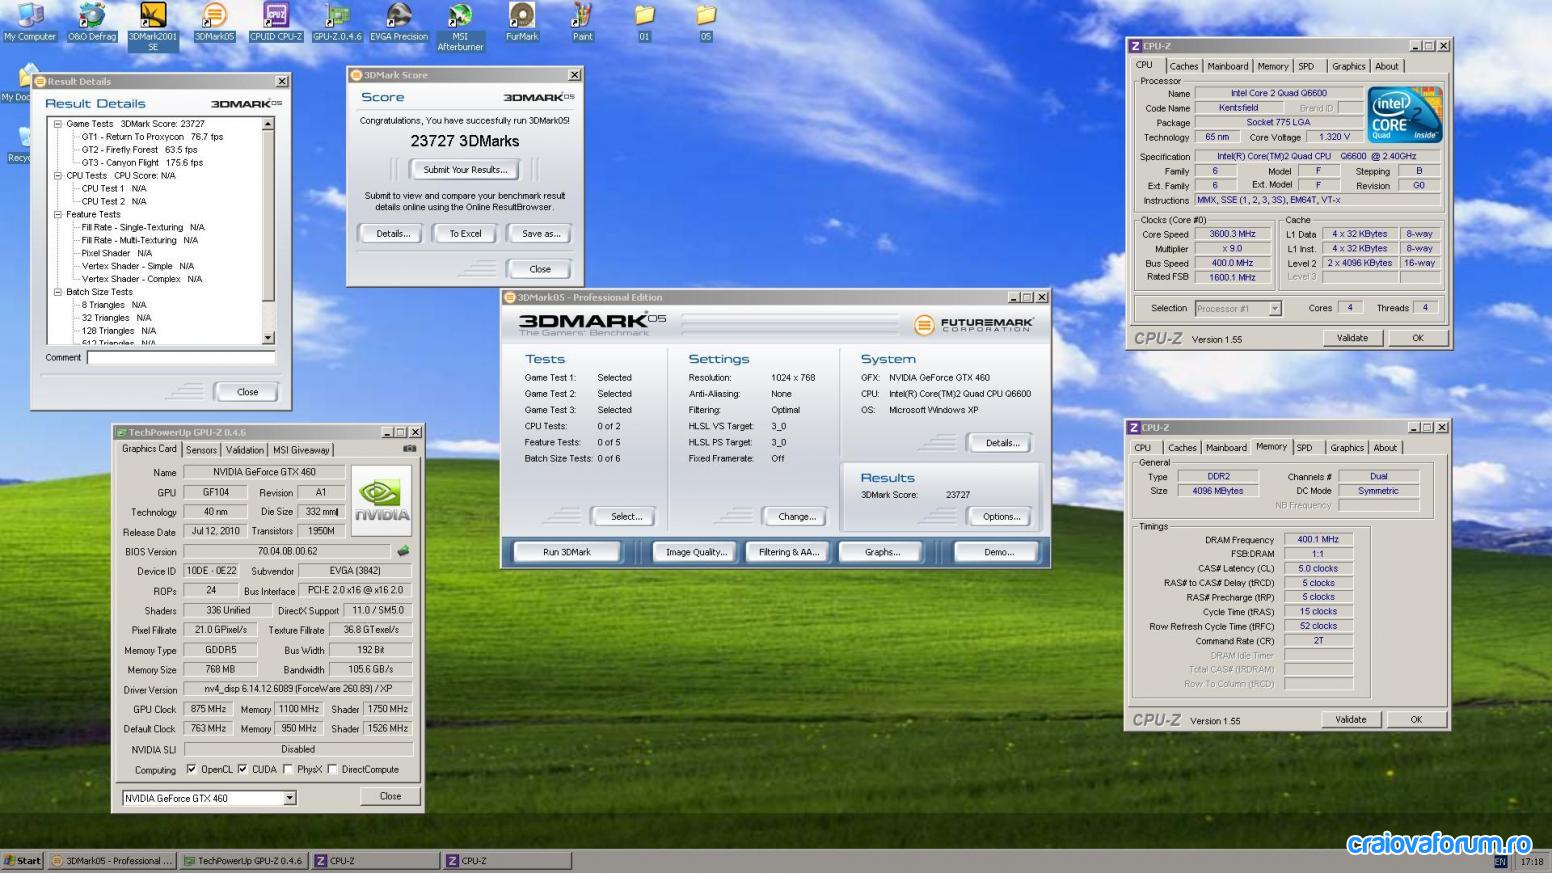1552x873 pixels.
Task: Open Image Quality settings in 3DMark05
Action: [x=696, y=552]
